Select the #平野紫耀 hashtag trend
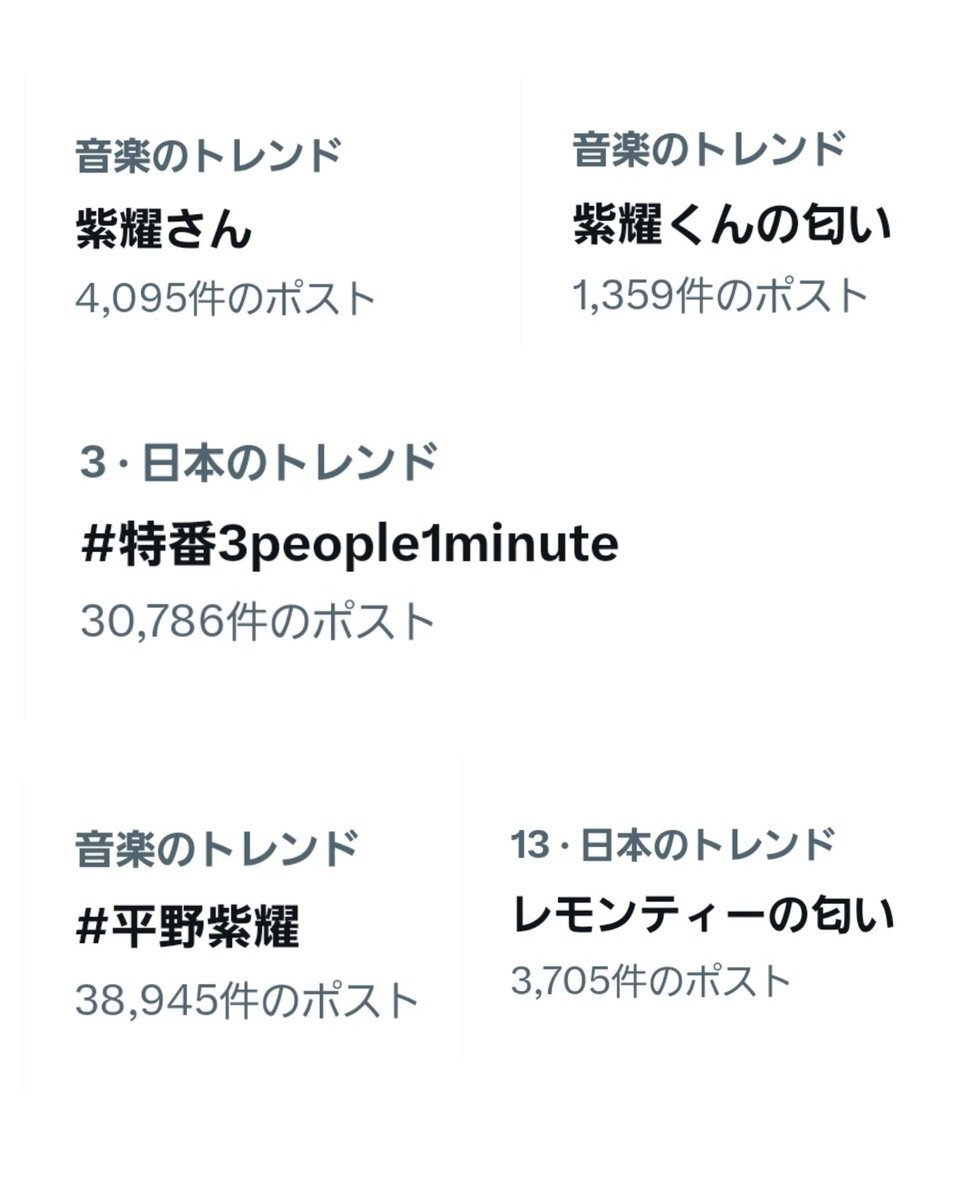This screenshot has height=1200, width=960. [187, 928]
